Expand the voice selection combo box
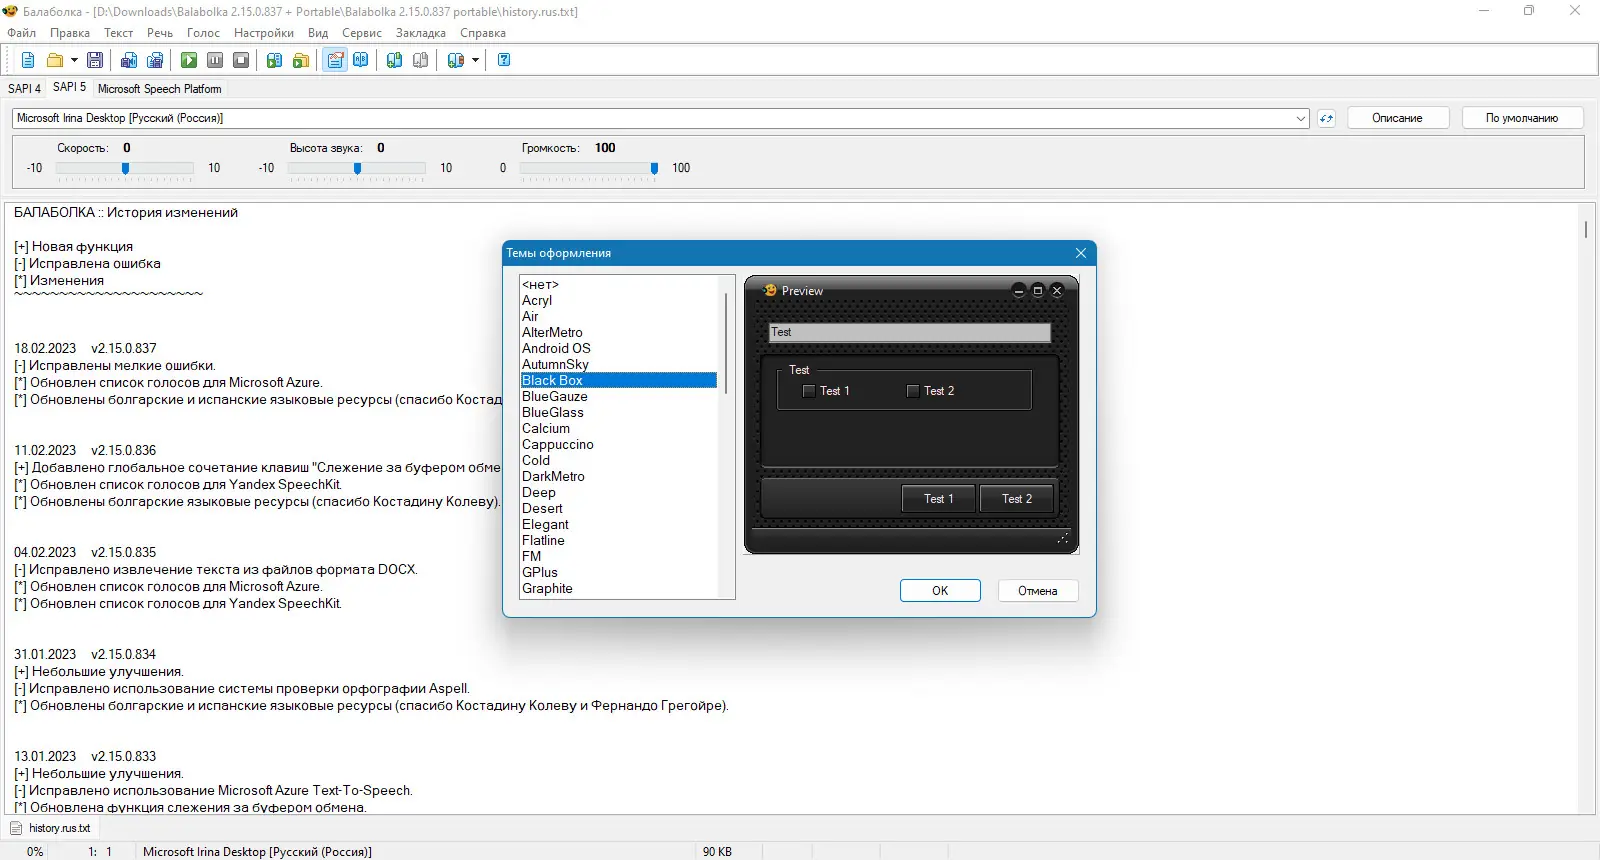Viewport: 1600px width, 860px height. [x=1301, y=118]
